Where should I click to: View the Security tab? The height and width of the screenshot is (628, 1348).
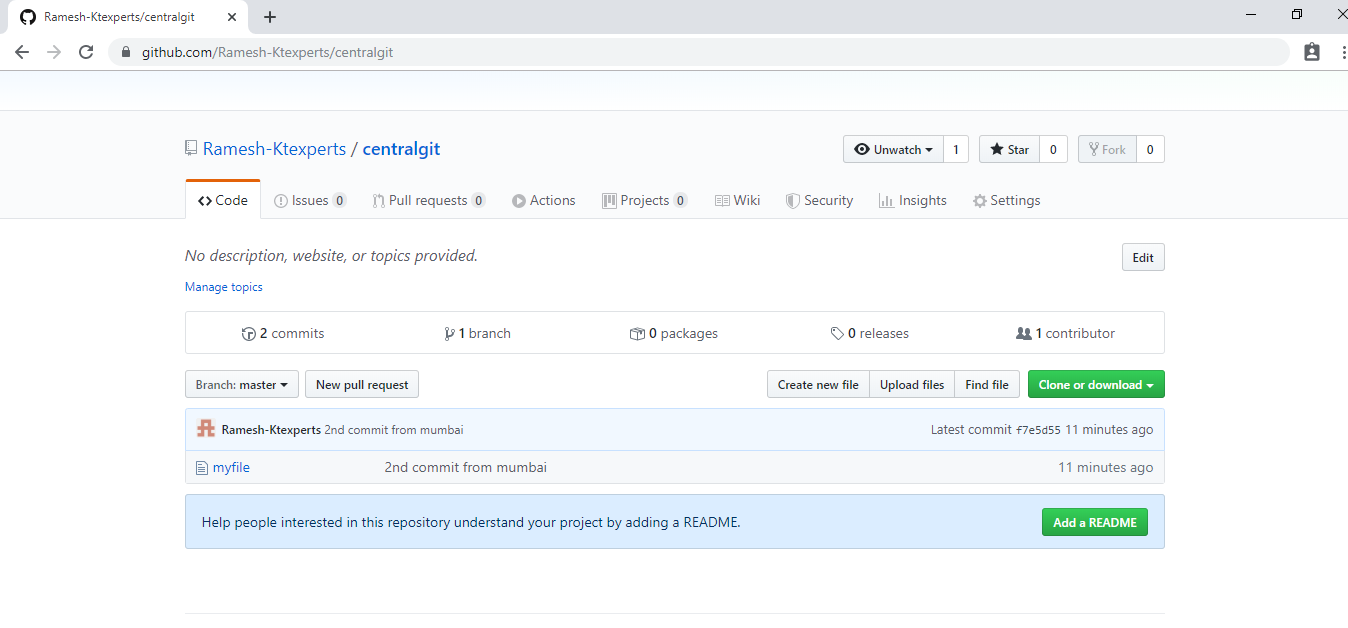click(x=819, y=200)
